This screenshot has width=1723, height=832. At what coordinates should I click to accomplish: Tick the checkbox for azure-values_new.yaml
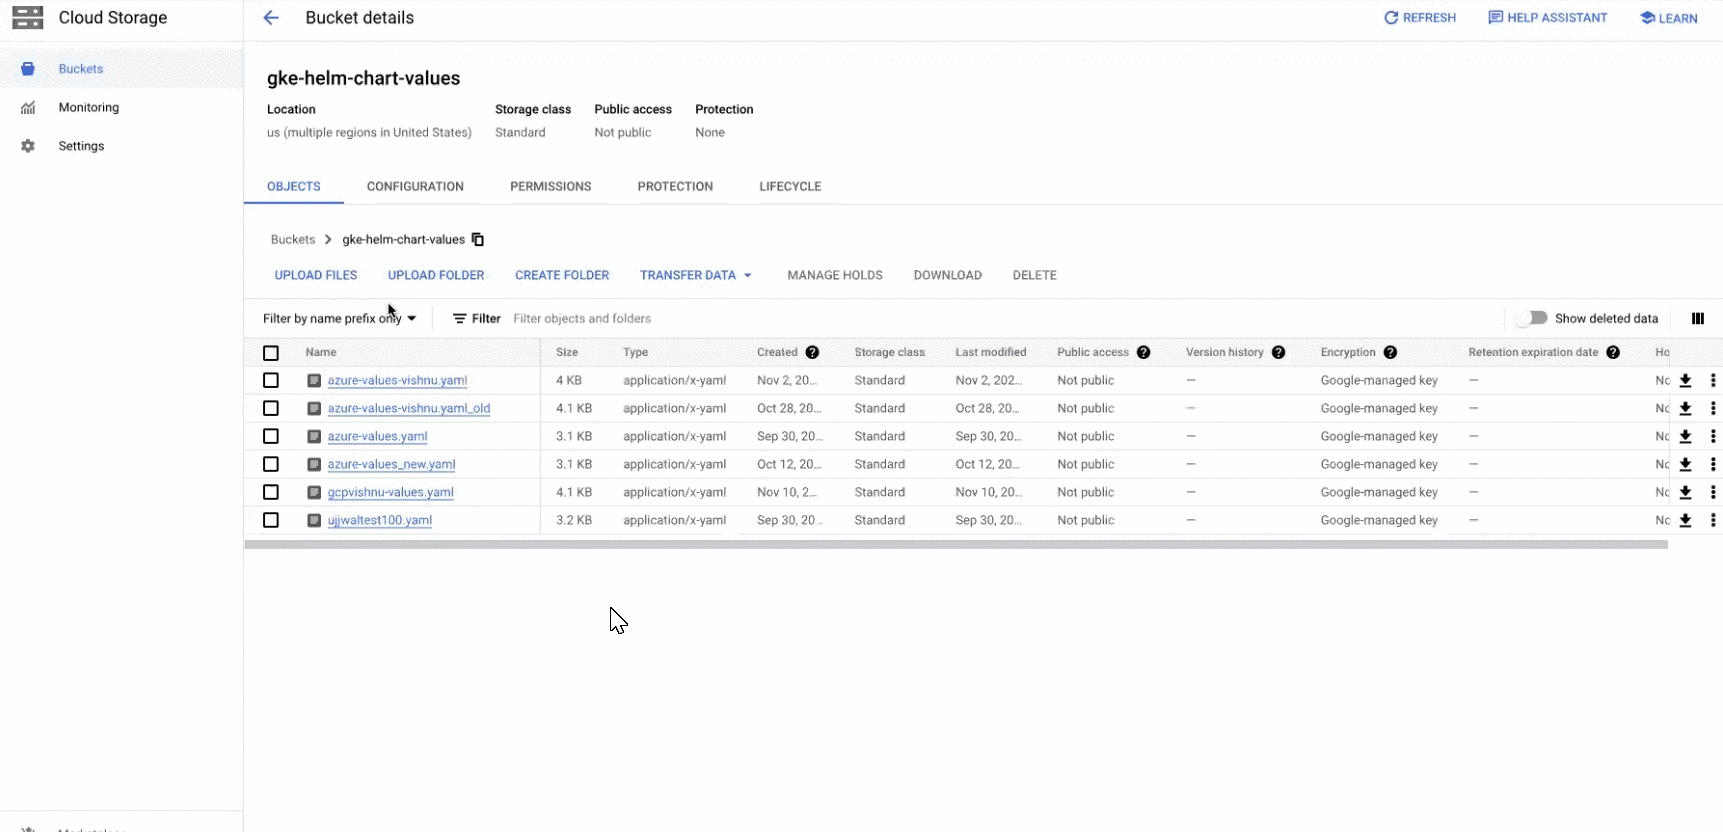point(271,464)
